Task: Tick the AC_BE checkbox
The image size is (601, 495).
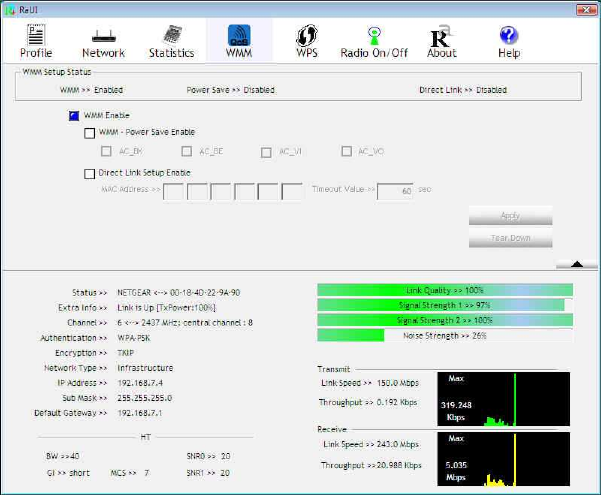Action: pos(187,151)
